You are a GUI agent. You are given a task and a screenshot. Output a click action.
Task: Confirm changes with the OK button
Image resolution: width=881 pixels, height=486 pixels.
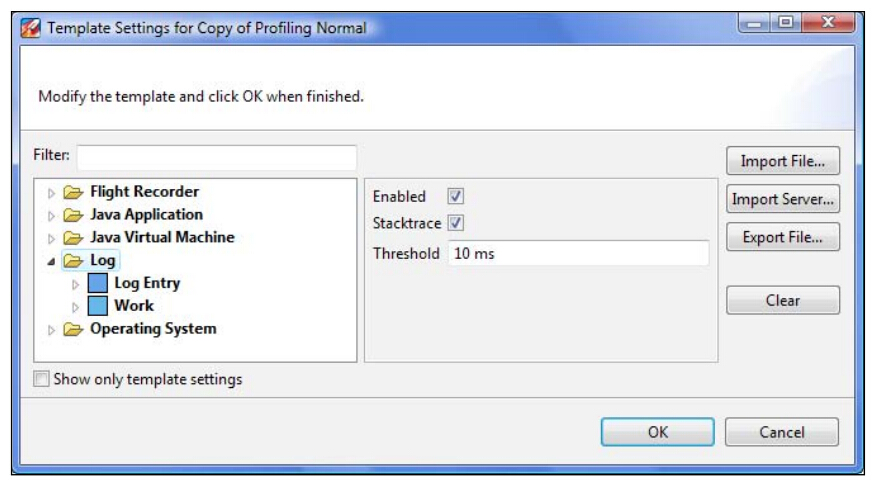pyautogui.click(x=657, y=432)
